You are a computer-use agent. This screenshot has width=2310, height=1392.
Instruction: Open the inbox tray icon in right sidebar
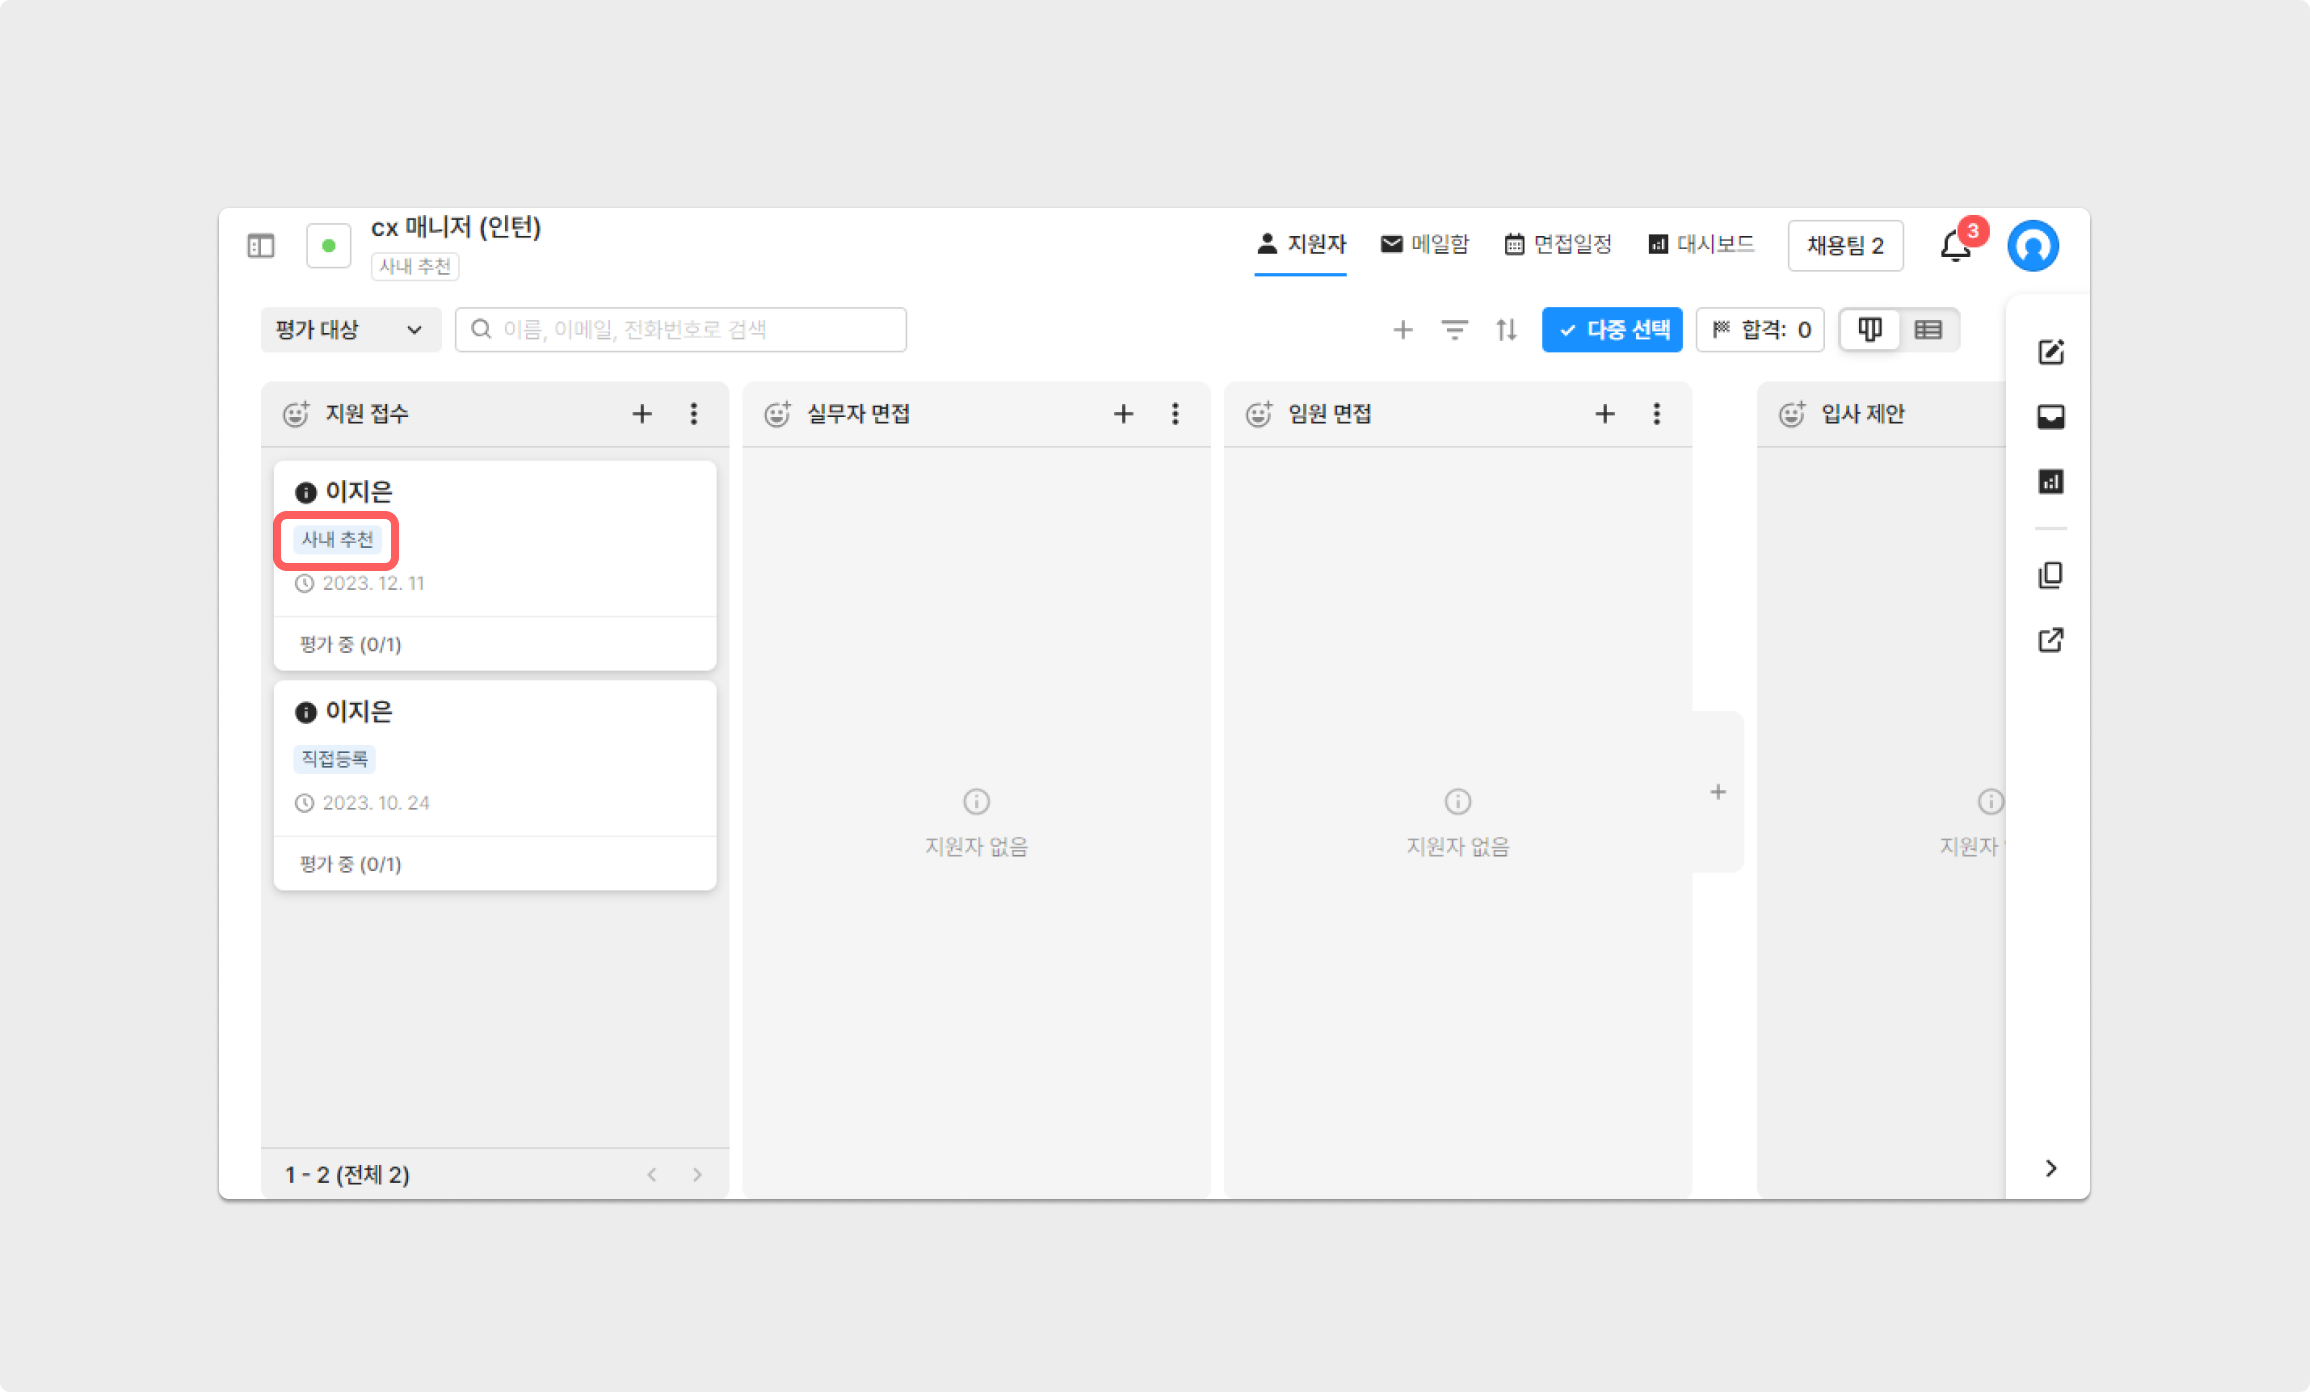(x=2051, y=417)
